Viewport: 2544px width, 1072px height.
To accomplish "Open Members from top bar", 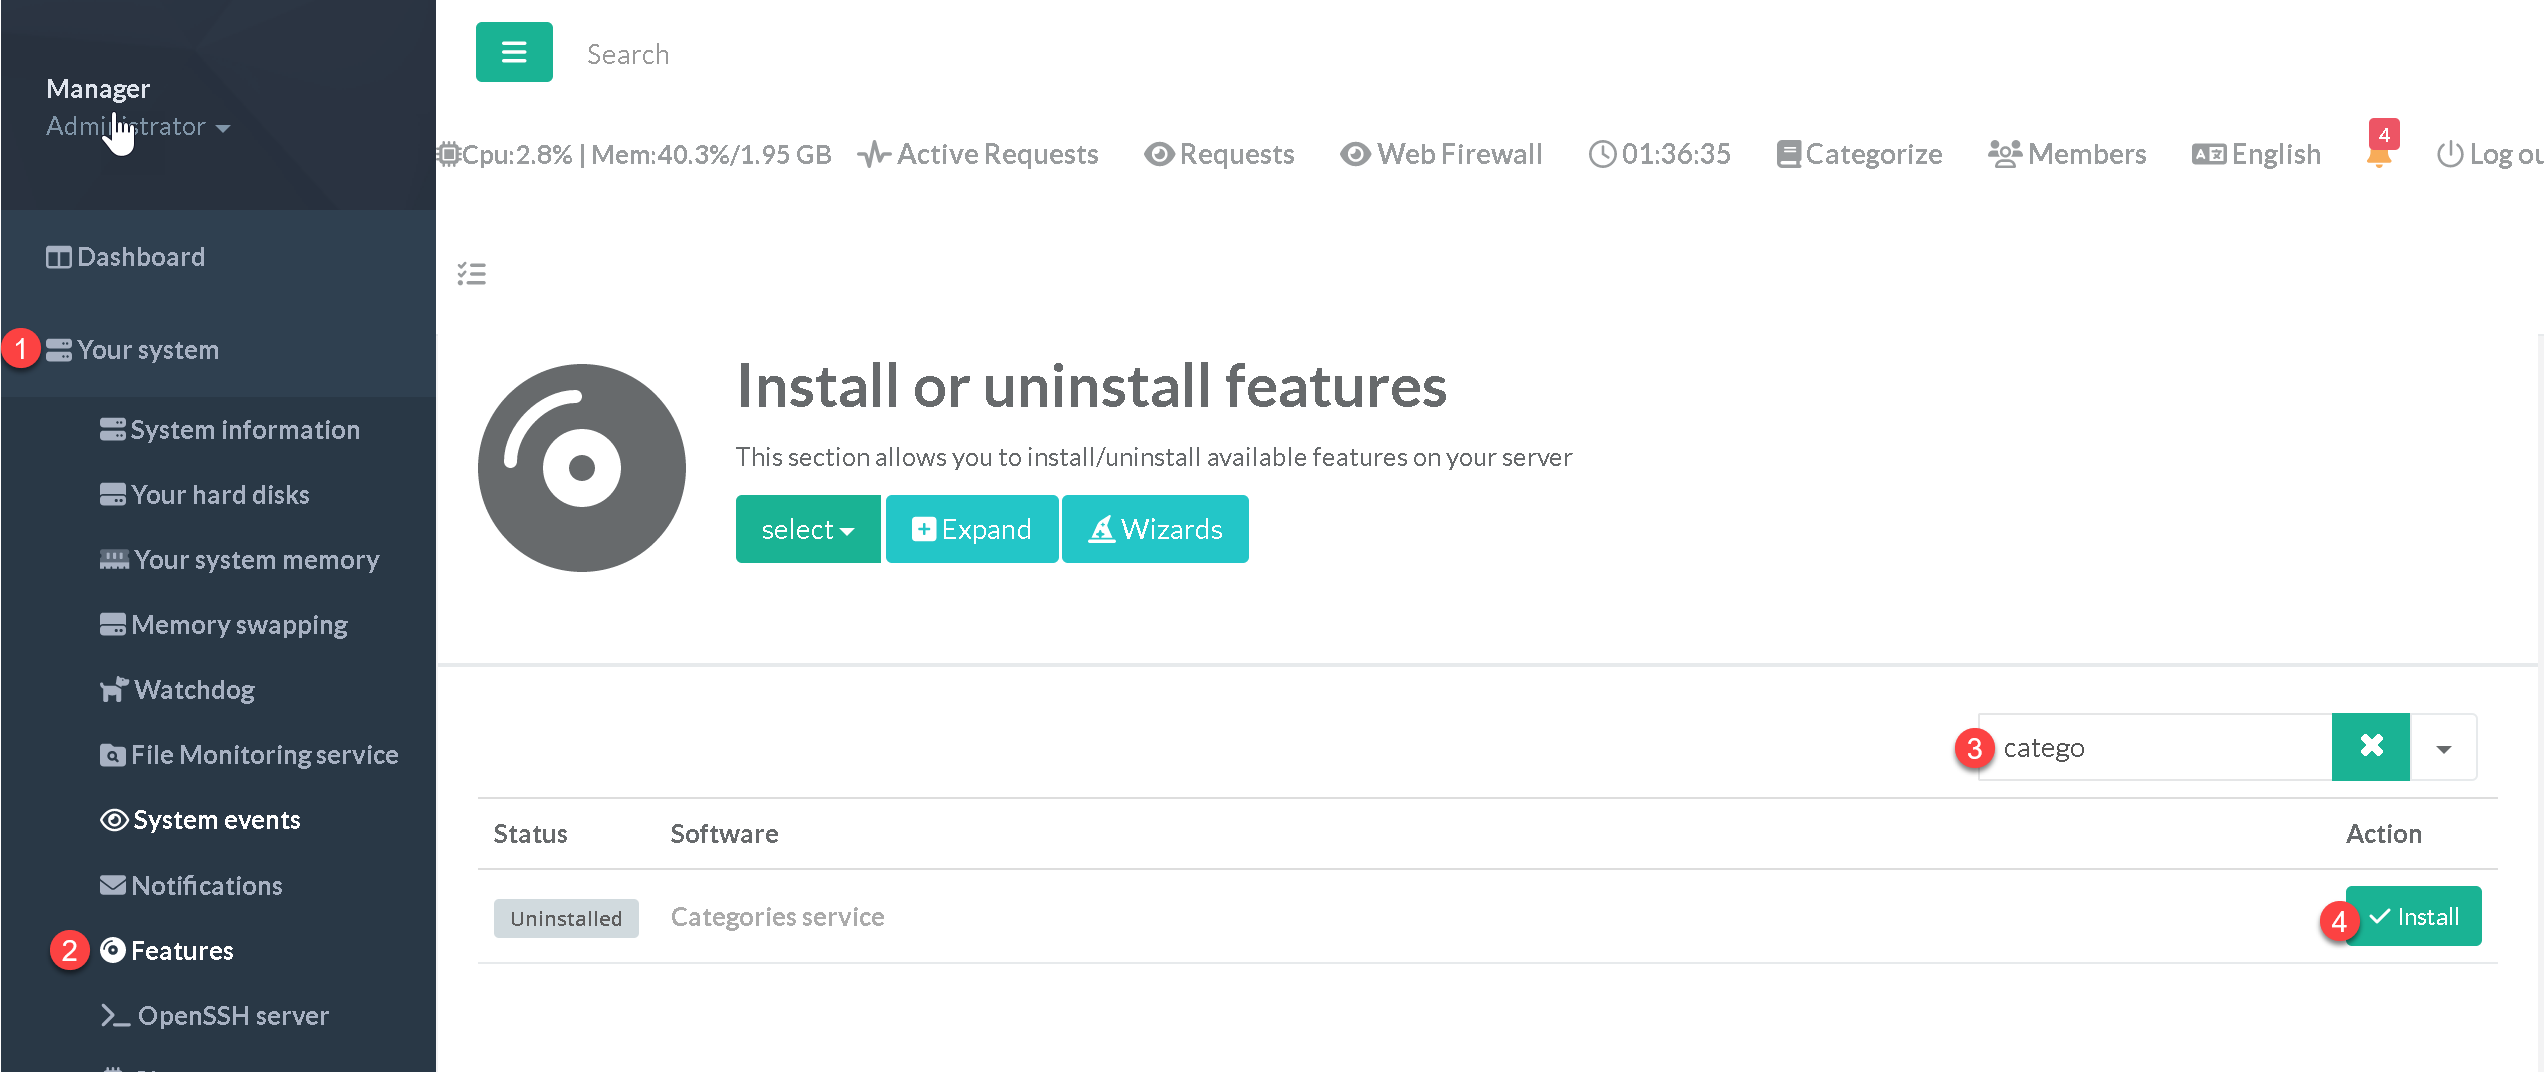I will pyautogui.click(x=2066, y=154).
